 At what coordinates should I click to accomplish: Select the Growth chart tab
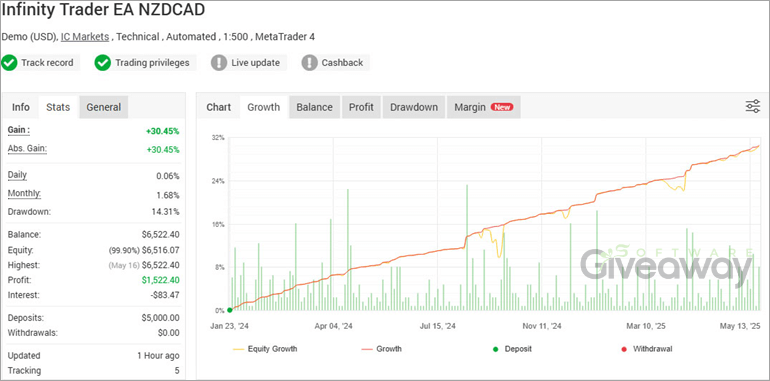point(264,107)
